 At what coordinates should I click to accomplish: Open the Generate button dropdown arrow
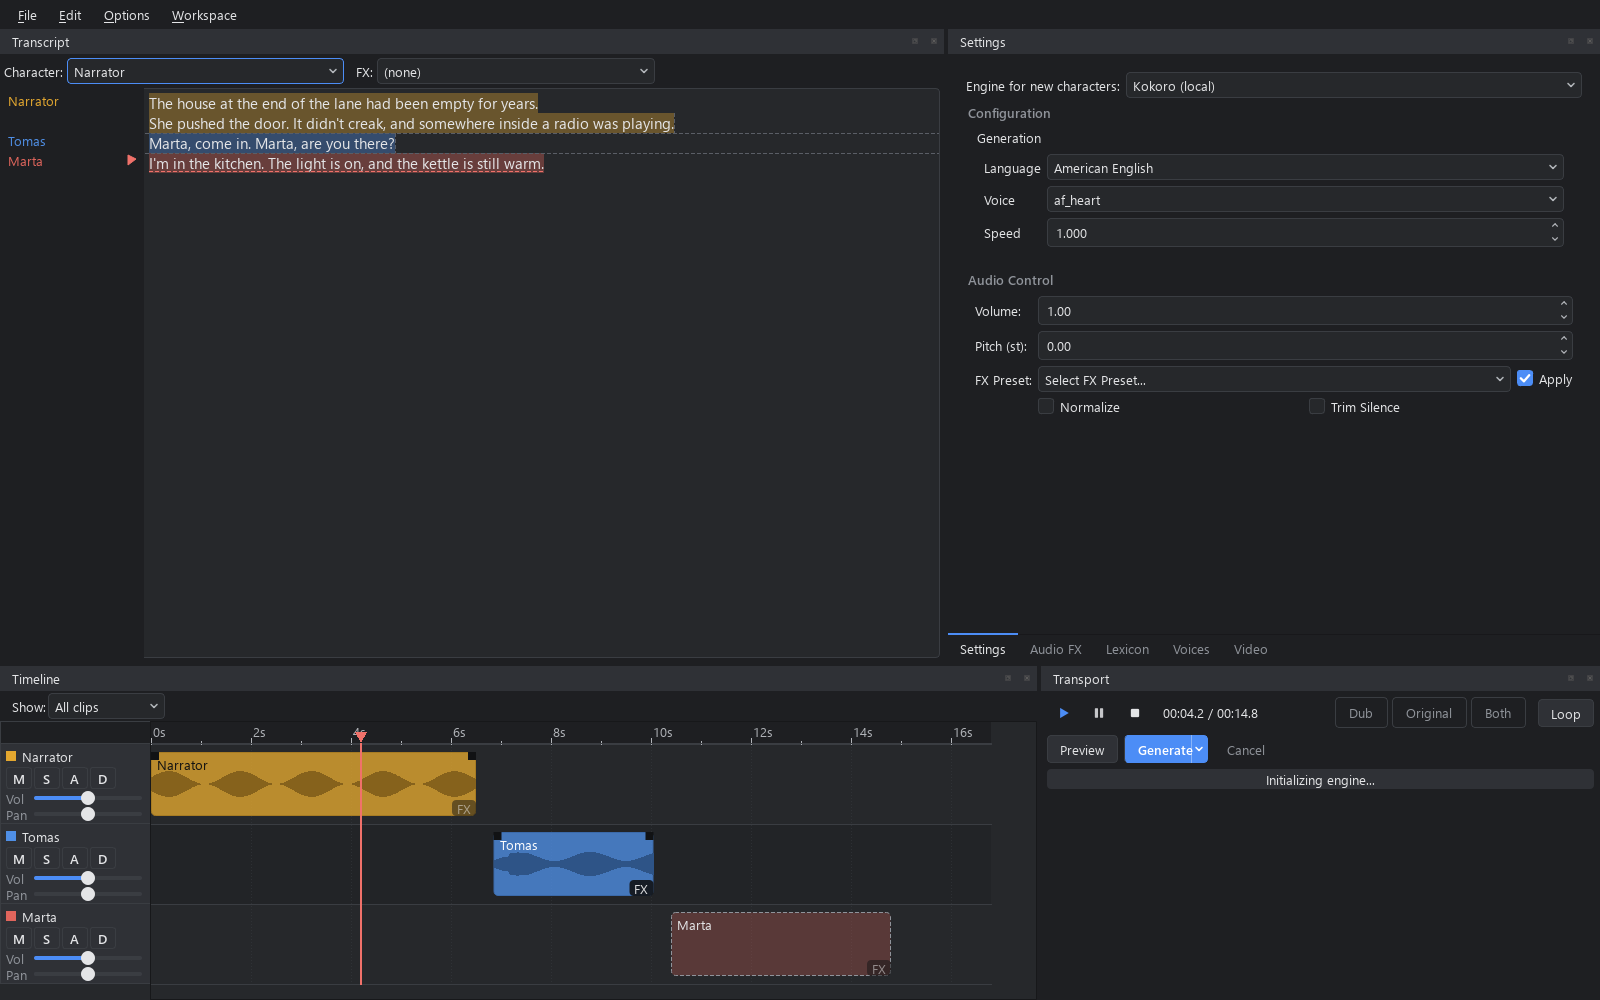coord(1199,749)
